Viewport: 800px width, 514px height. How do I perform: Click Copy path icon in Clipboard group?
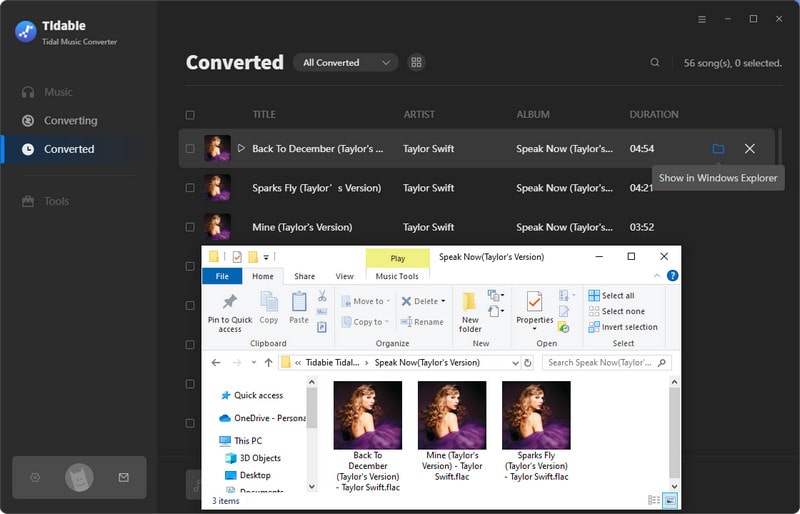click(x=322, y=311)
